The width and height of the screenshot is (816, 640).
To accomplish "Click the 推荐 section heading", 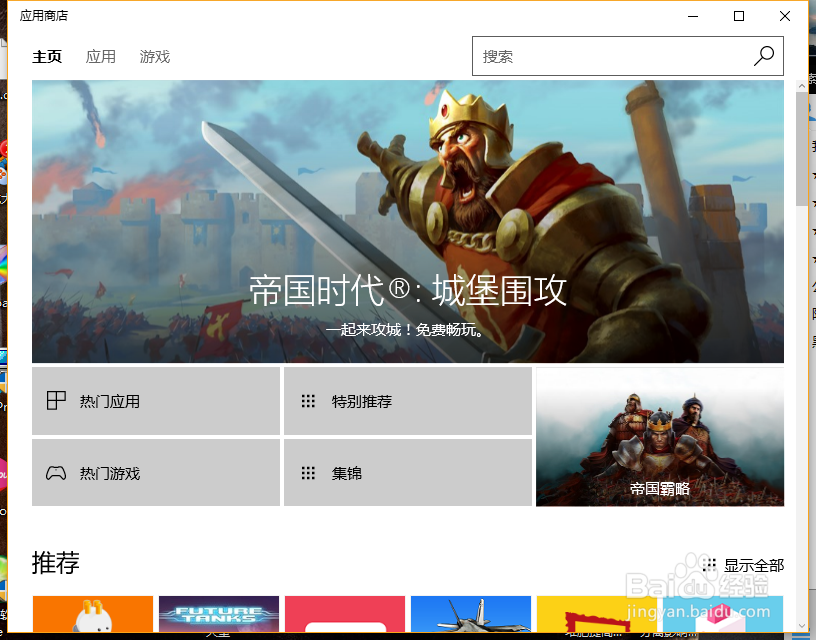I will [x=56, y=562].
